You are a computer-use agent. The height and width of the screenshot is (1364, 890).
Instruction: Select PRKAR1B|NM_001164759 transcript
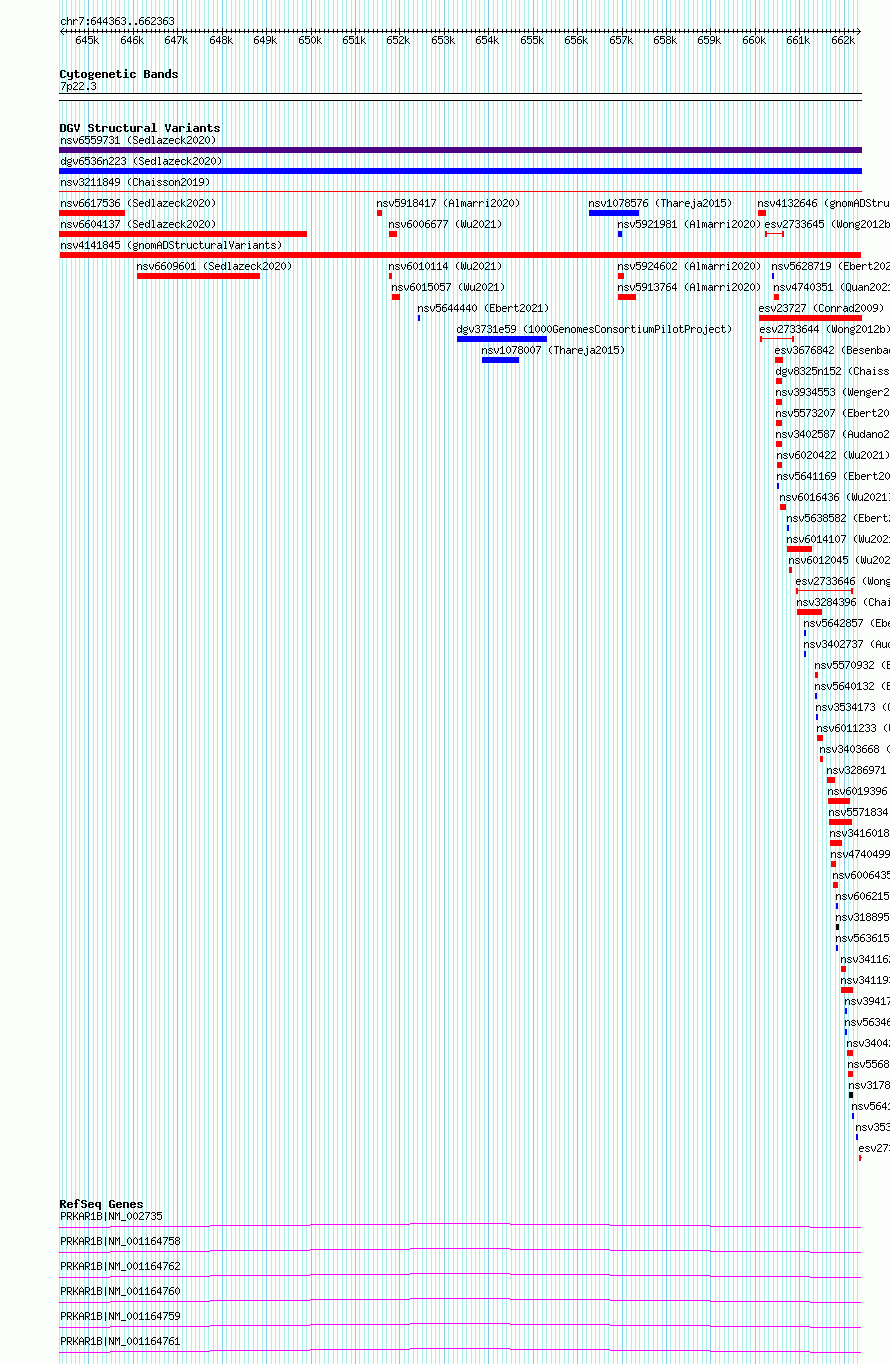pos(120,1316)
